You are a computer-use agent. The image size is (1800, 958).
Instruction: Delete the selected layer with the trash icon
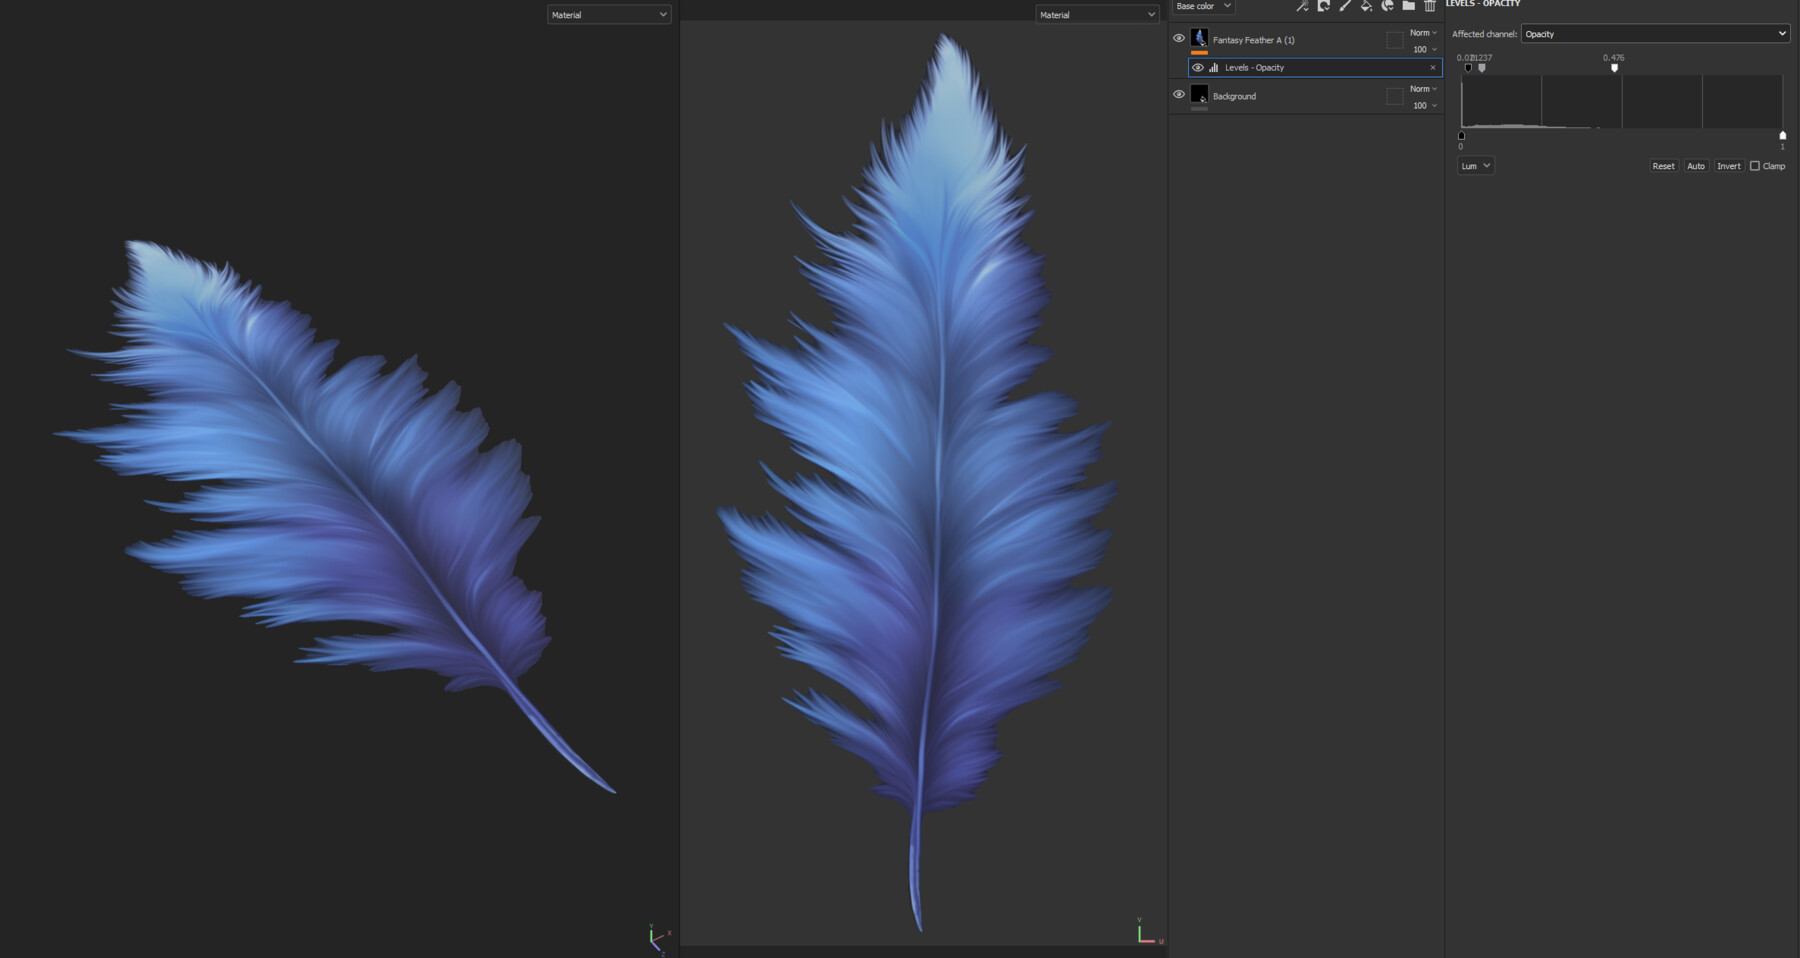click(x=1428, y=6)
